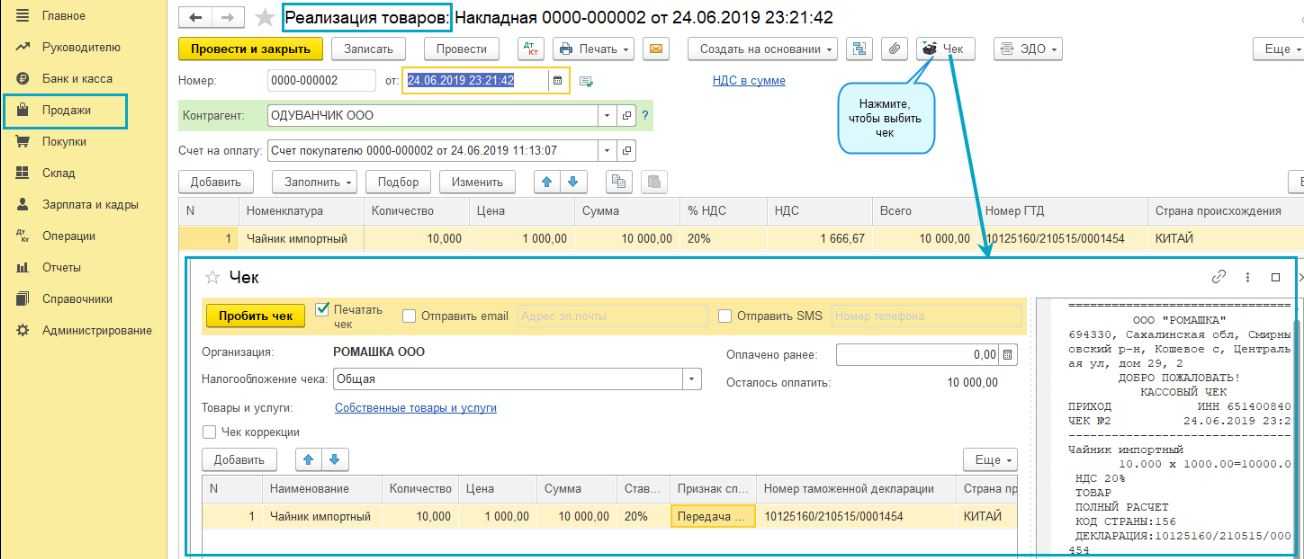Click the Пробить чек button
Image resolution: width=1304 pixels, height=559 pixels.
pos(255,317)
